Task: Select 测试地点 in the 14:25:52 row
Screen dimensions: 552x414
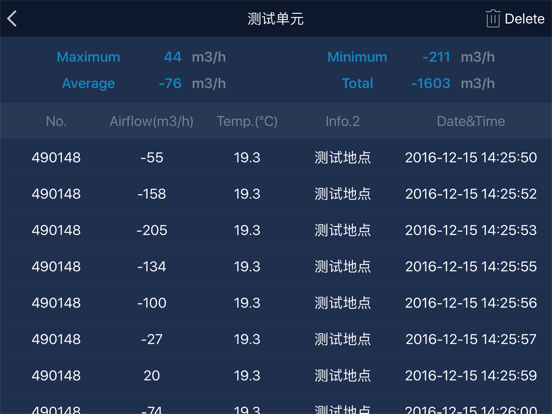Action: point(343,194)
